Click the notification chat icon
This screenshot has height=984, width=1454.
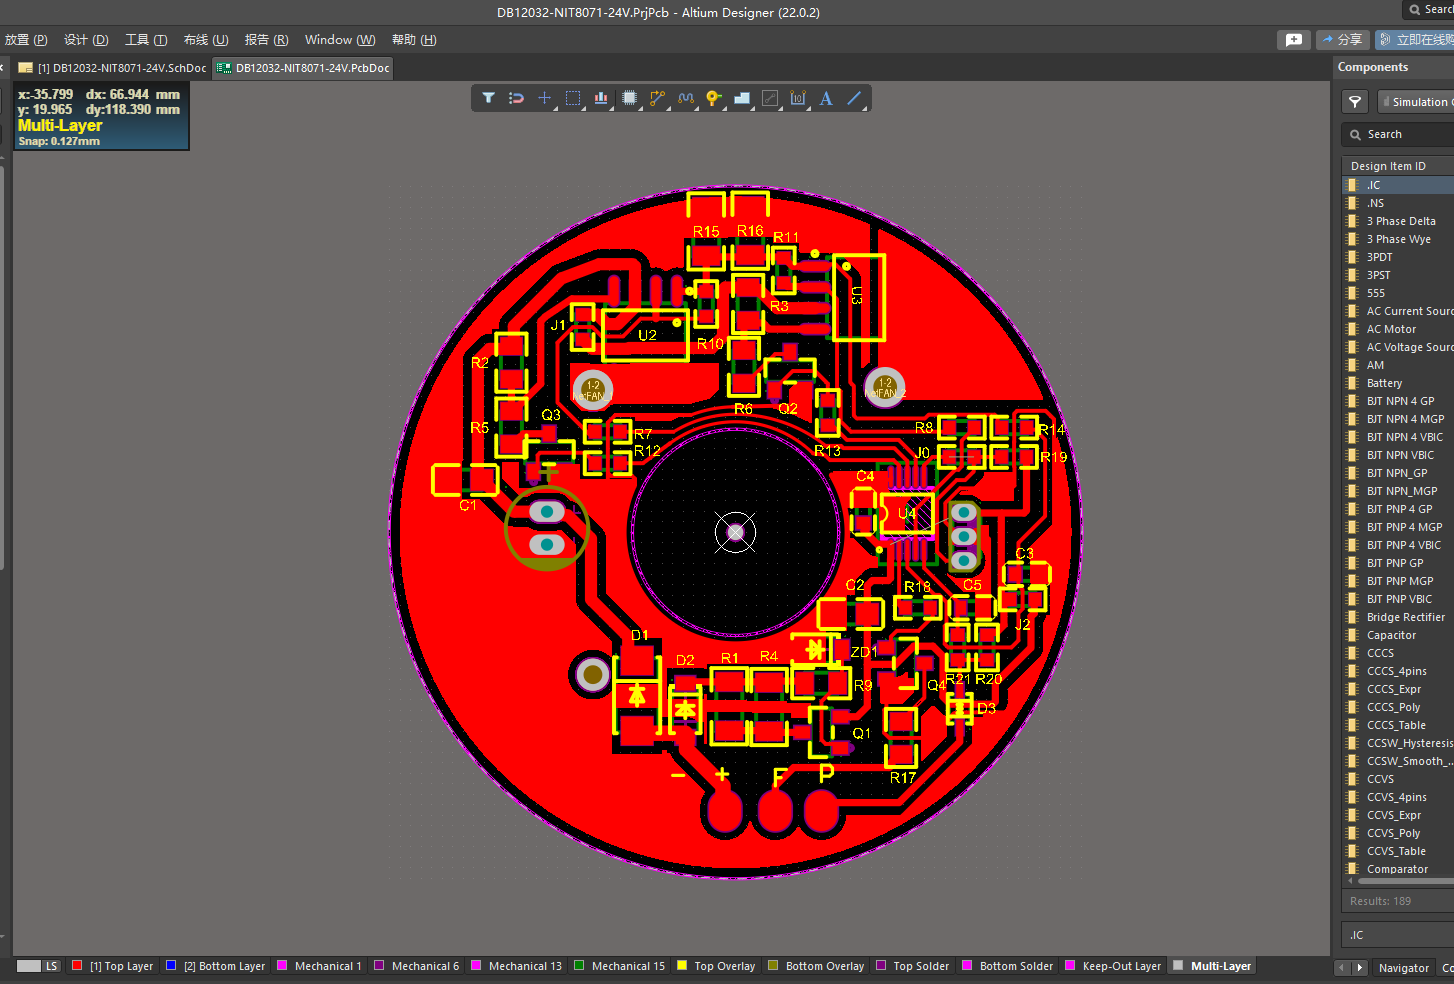click(1294, 40)
